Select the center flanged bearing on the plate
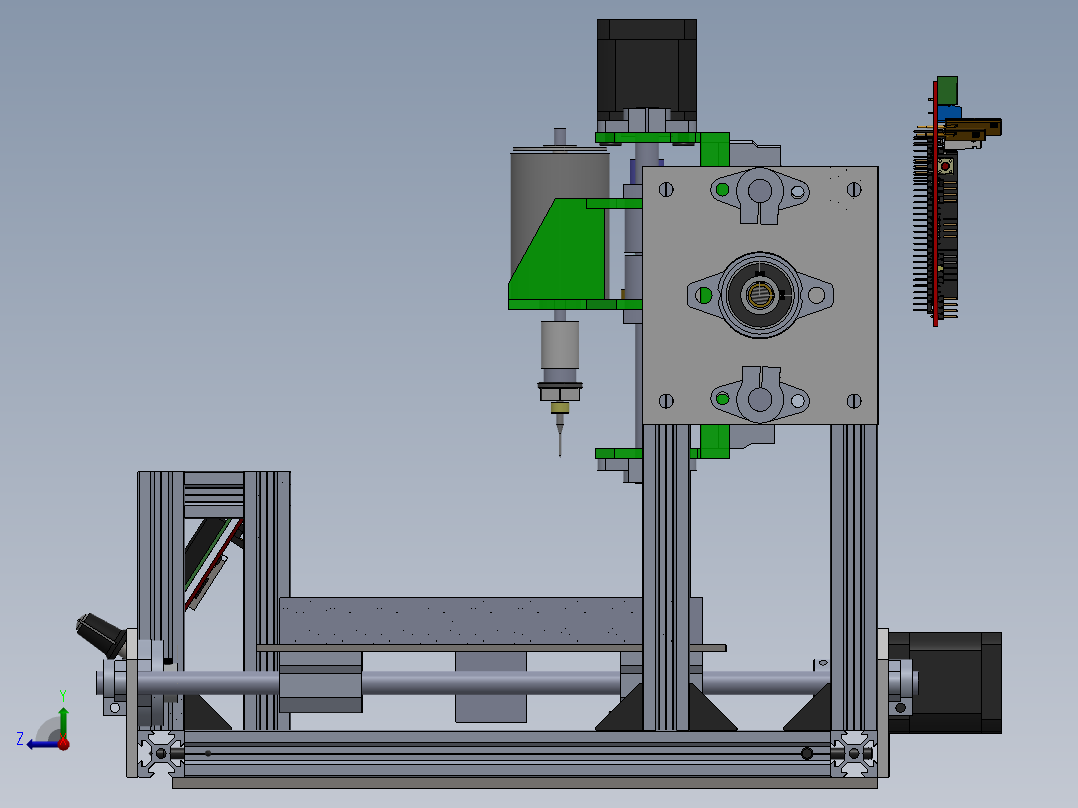1078x808 pixels. pos(760,295)
